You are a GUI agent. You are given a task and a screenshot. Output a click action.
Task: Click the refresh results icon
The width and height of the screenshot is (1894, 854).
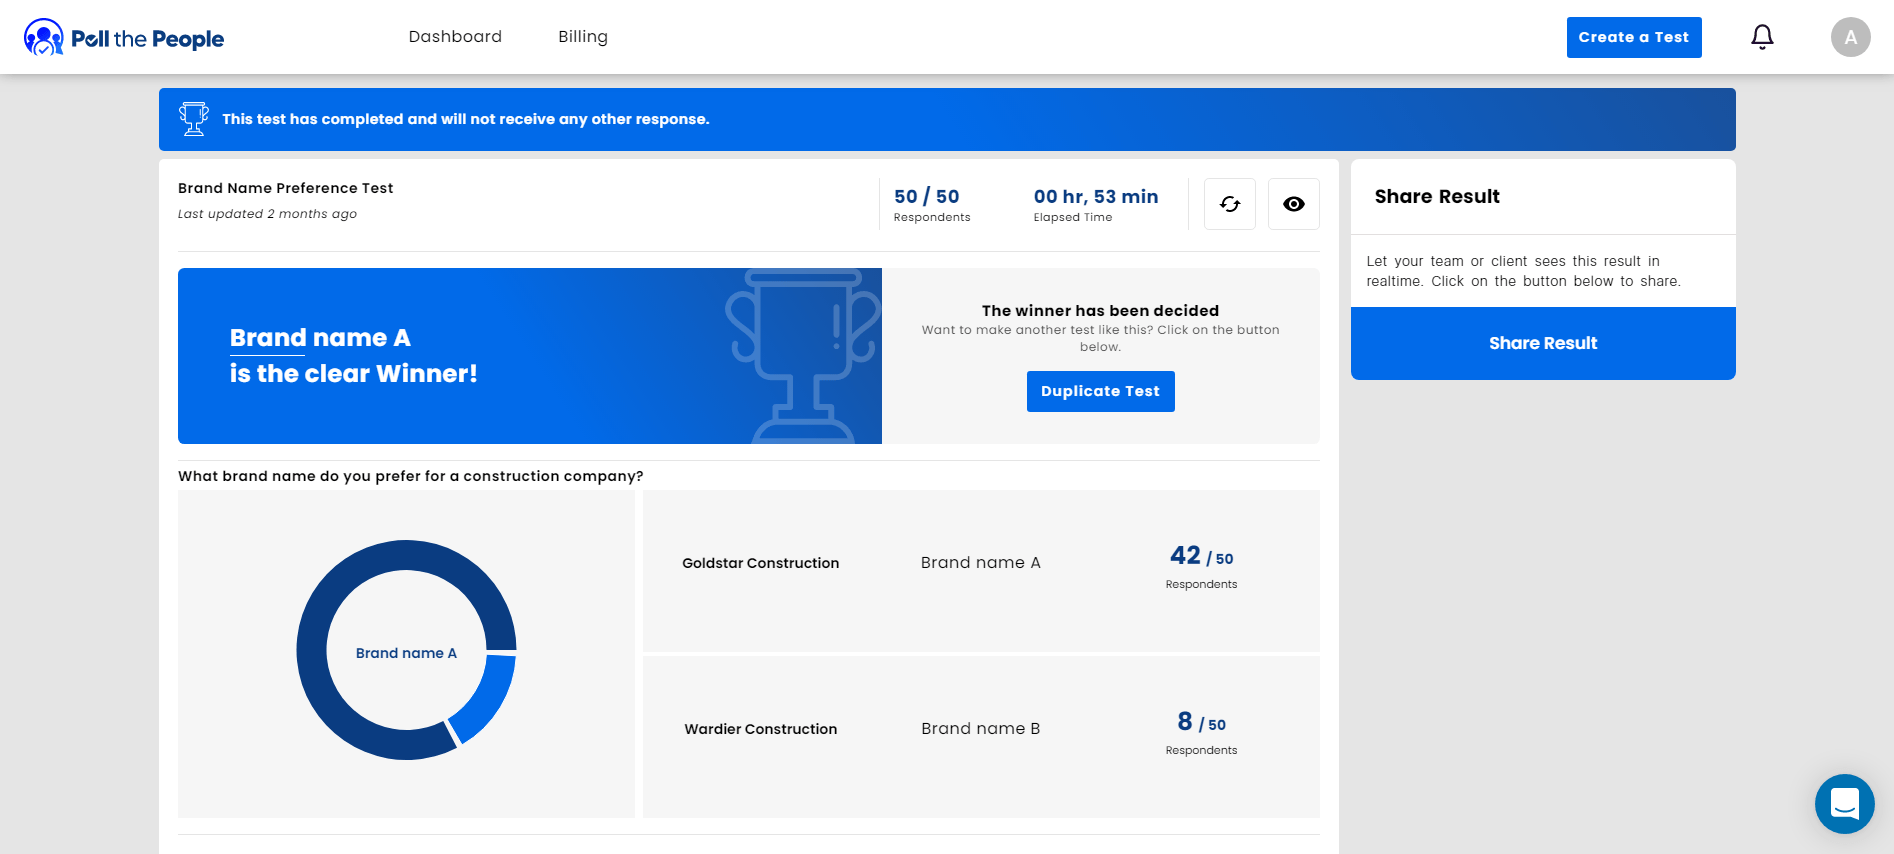click(1229, 204)
